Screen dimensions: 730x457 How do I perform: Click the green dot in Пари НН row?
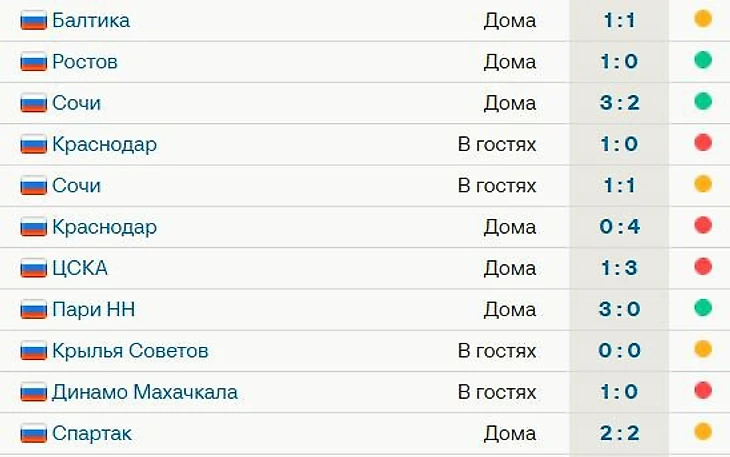[x=703, y=308]
